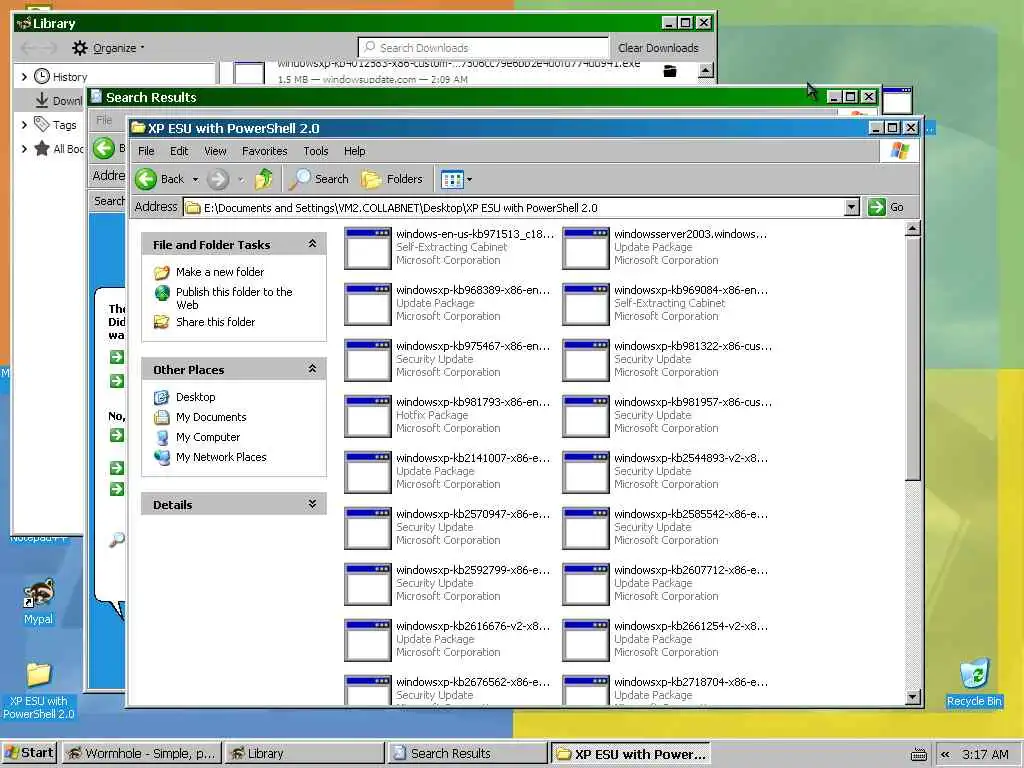
Task: Open containing folder icon for download
Action: pyautogui.click(x=670, y=71)
